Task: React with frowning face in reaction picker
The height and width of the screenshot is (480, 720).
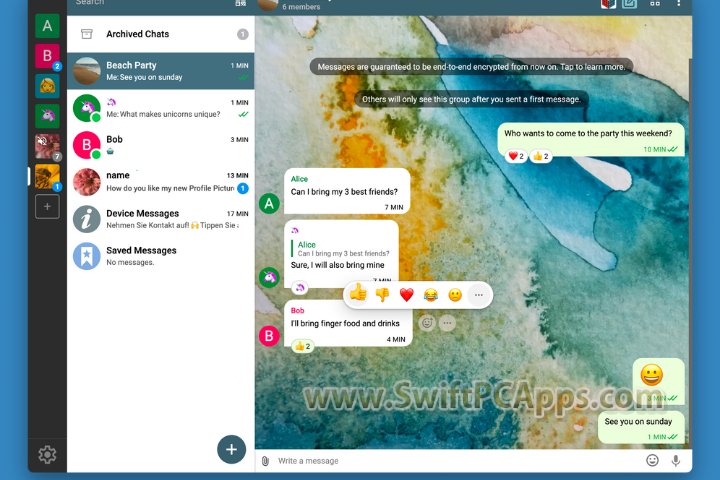Action: click(455, 294)
